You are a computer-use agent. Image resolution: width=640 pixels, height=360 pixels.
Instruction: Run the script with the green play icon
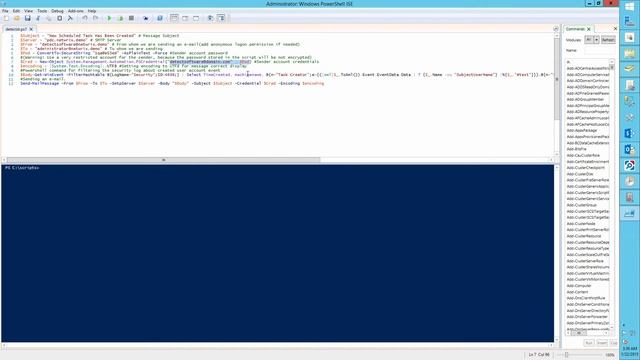[x=109, y=18]
